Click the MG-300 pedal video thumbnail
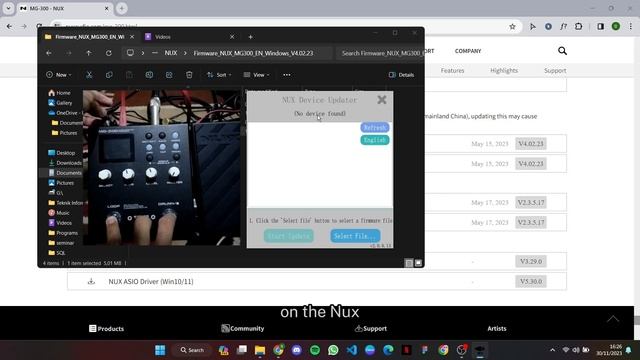 pyautogui.click(x=162, y=168)
